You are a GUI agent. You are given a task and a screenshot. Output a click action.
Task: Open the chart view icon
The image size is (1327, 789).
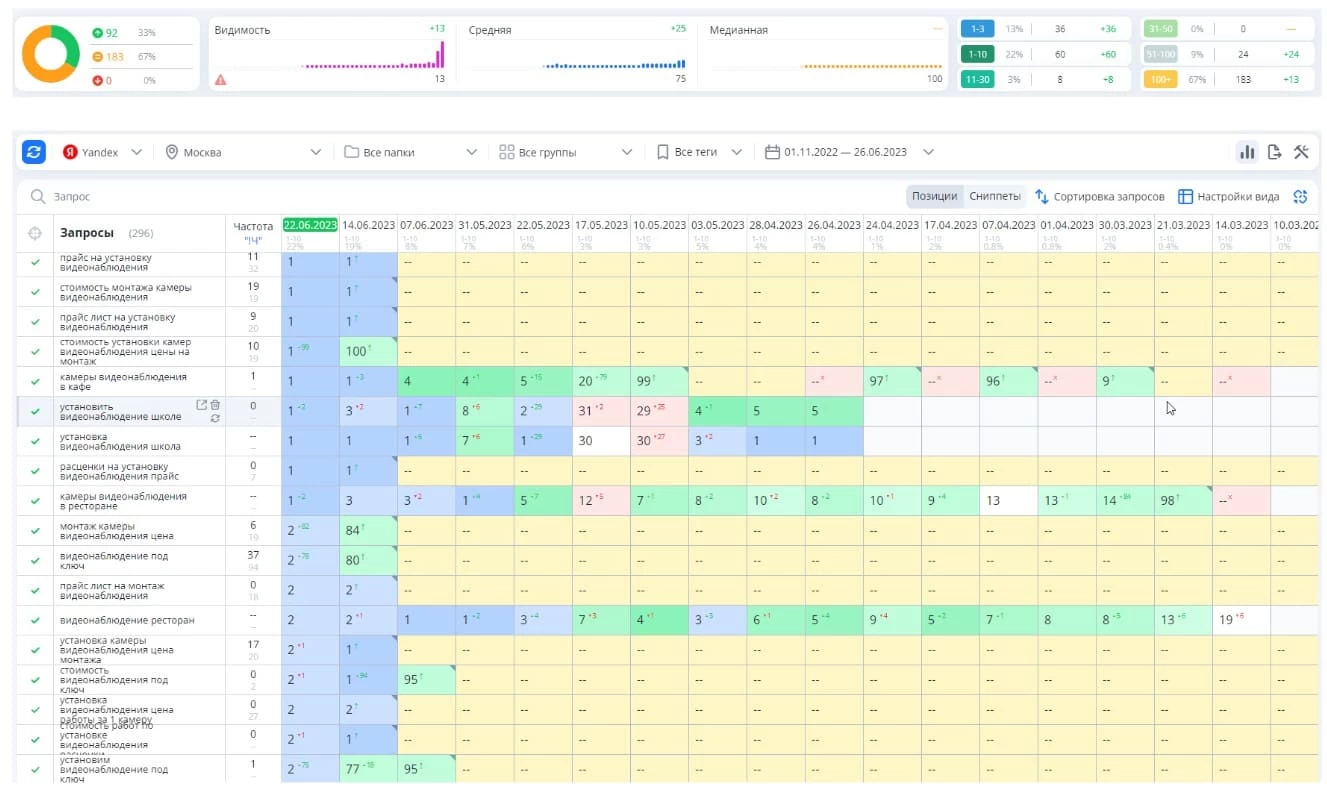point(1246,152)
